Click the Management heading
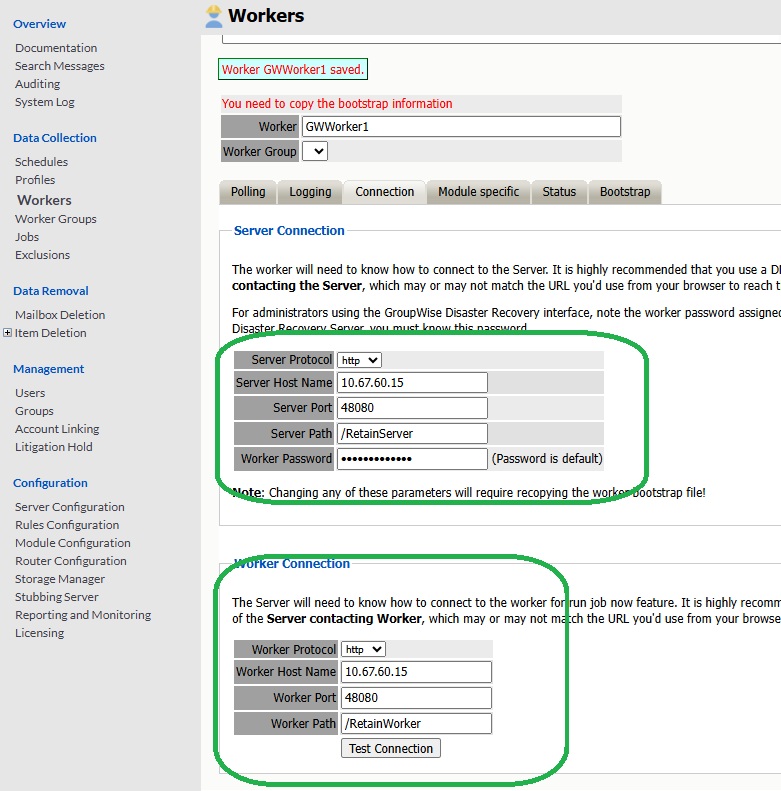 (48, 369)
